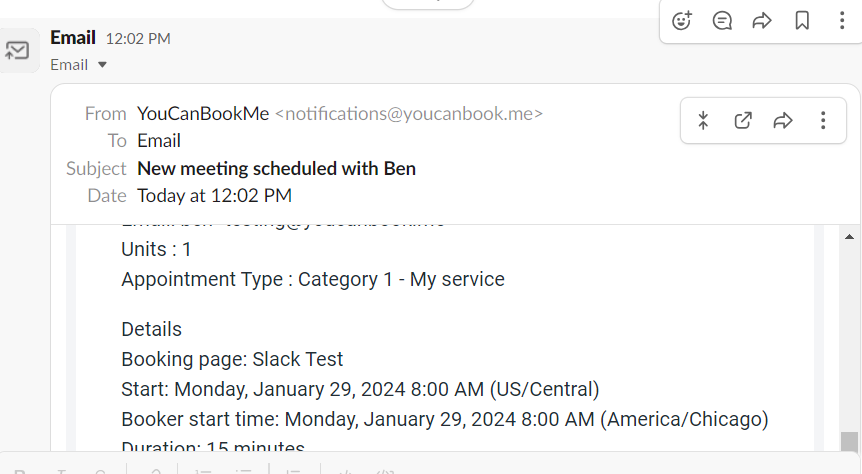
Task: Open email in new window
Action: [x=743, y=120]
